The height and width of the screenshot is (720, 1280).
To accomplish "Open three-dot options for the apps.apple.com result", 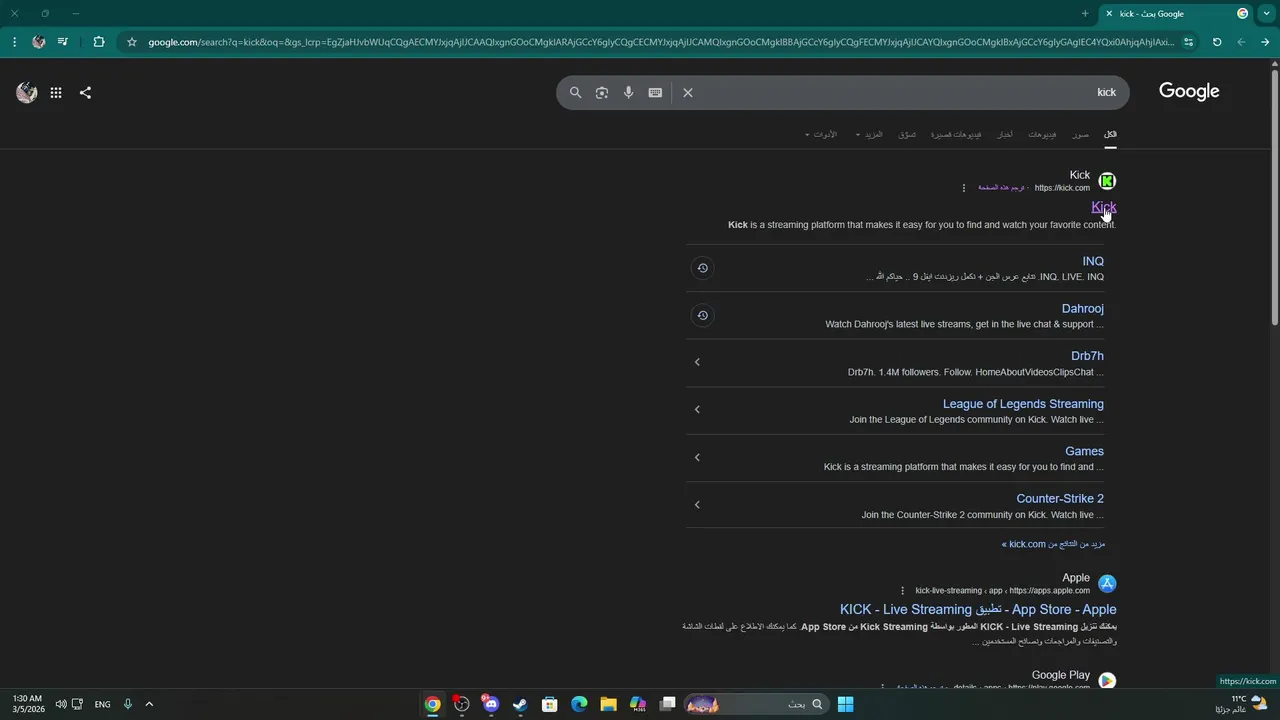I will coord(902,591).
